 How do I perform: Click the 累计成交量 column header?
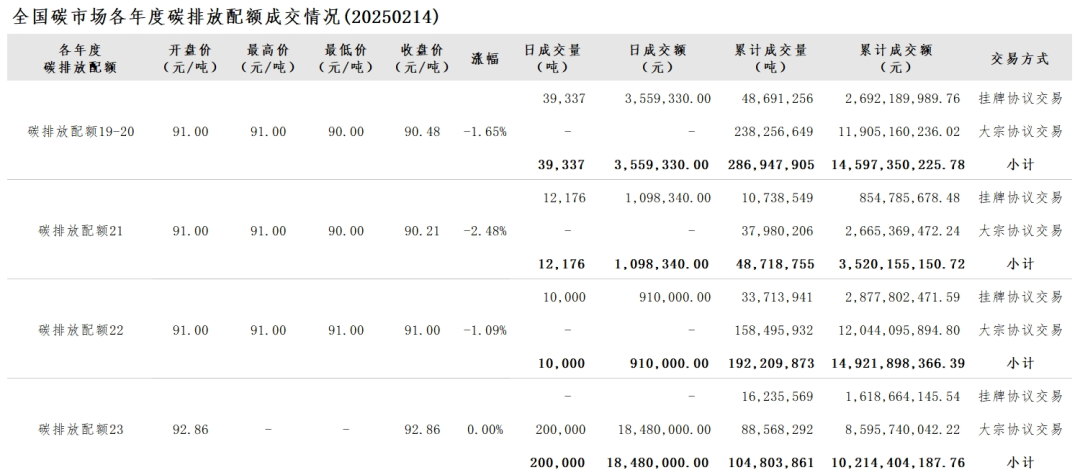click(x=771, y=58)
